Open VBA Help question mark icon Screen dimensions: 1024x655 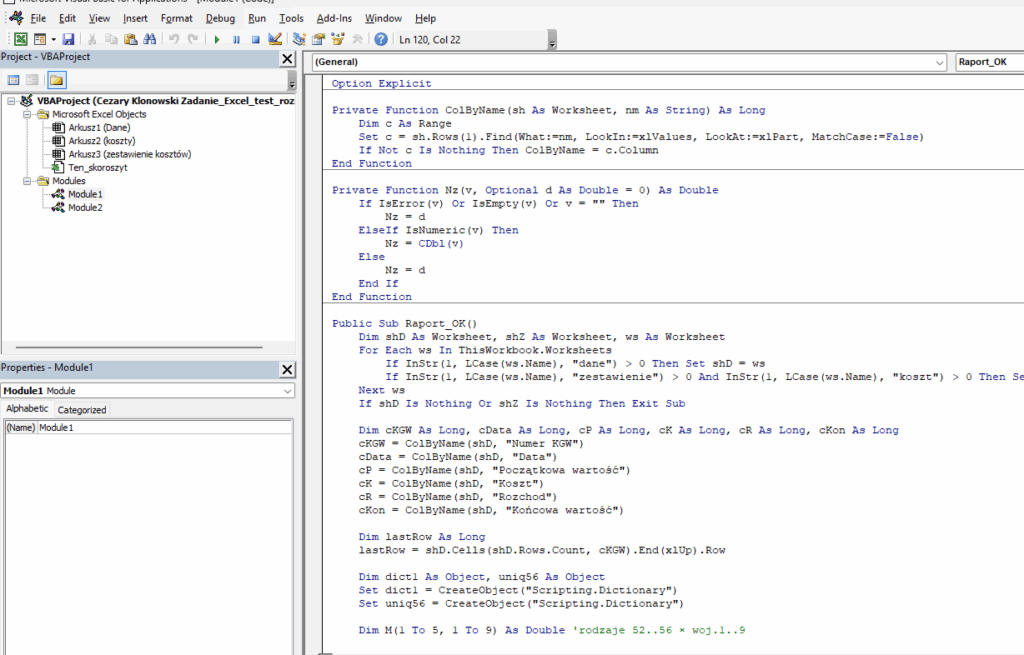click(x=381, y=39)
